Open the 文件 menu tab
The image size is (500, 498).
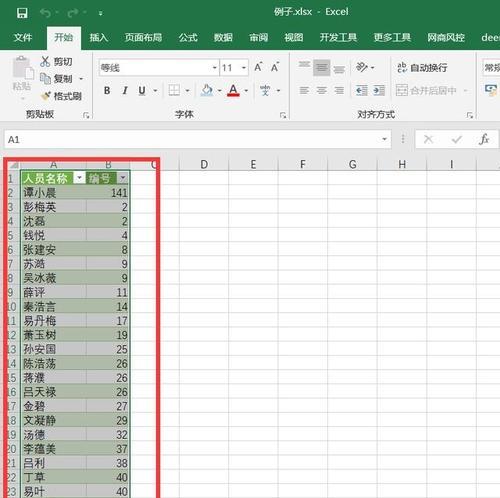(23, 37)
